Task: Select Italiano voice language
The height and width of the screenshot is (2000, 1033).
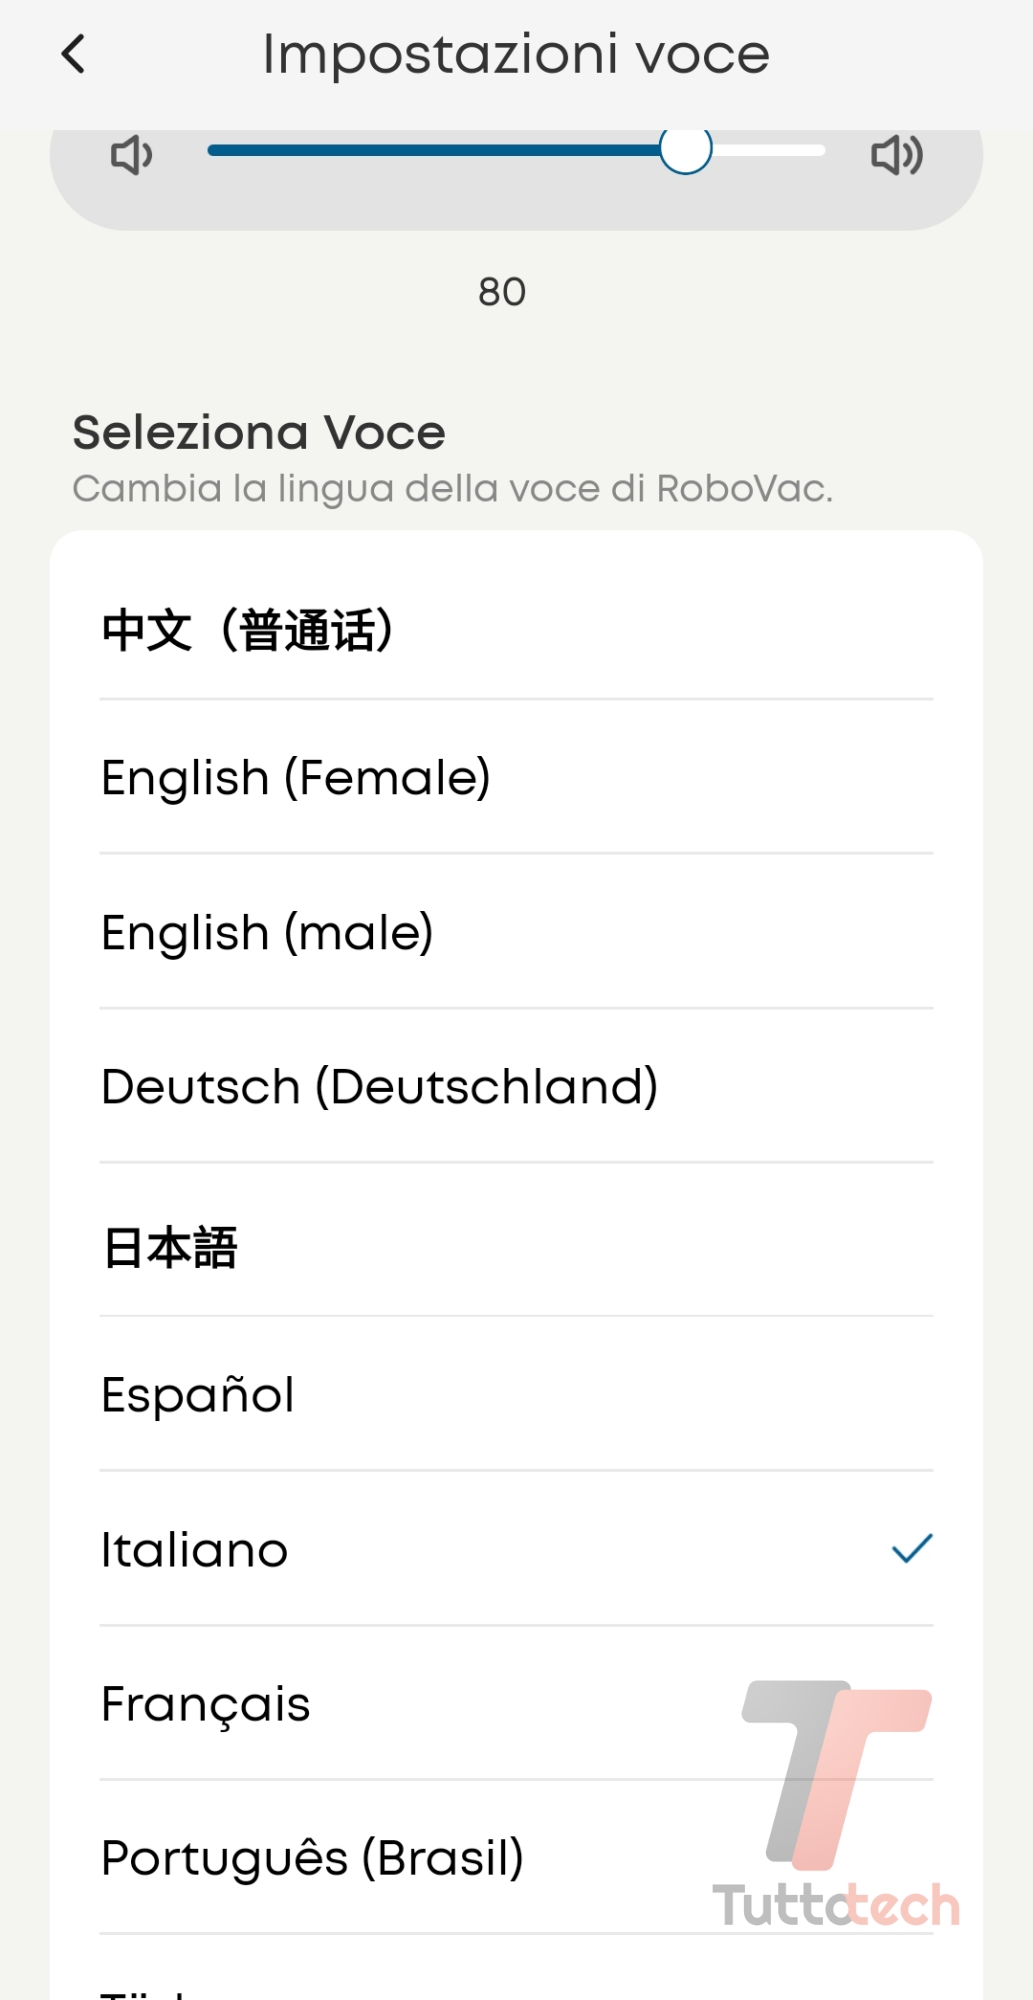Action: pyautogui.click(x=195, y=1550)
